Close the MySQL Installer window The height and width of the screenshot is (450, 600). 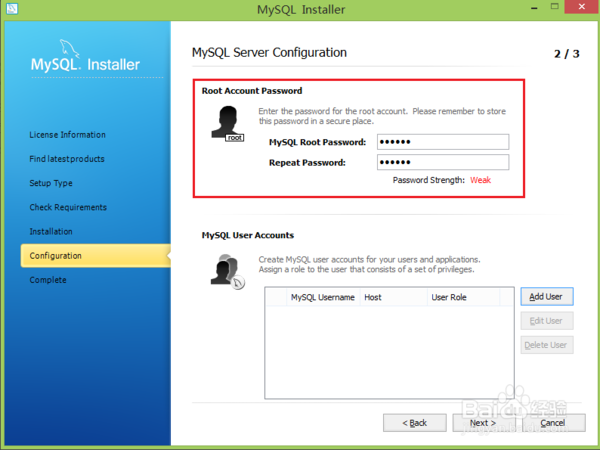(582, 7)
